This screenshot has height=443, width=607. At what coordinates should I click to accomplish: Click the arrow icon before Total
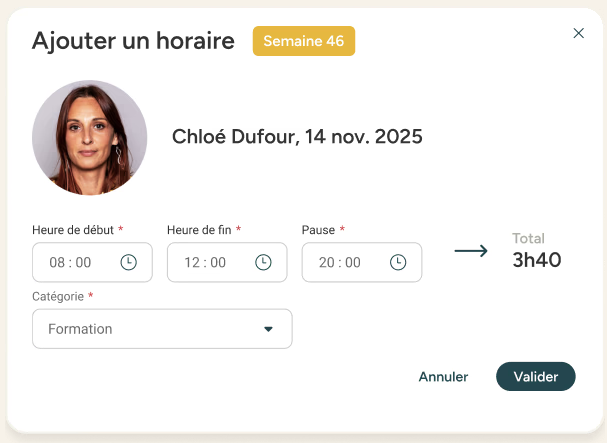pos(471,251)
